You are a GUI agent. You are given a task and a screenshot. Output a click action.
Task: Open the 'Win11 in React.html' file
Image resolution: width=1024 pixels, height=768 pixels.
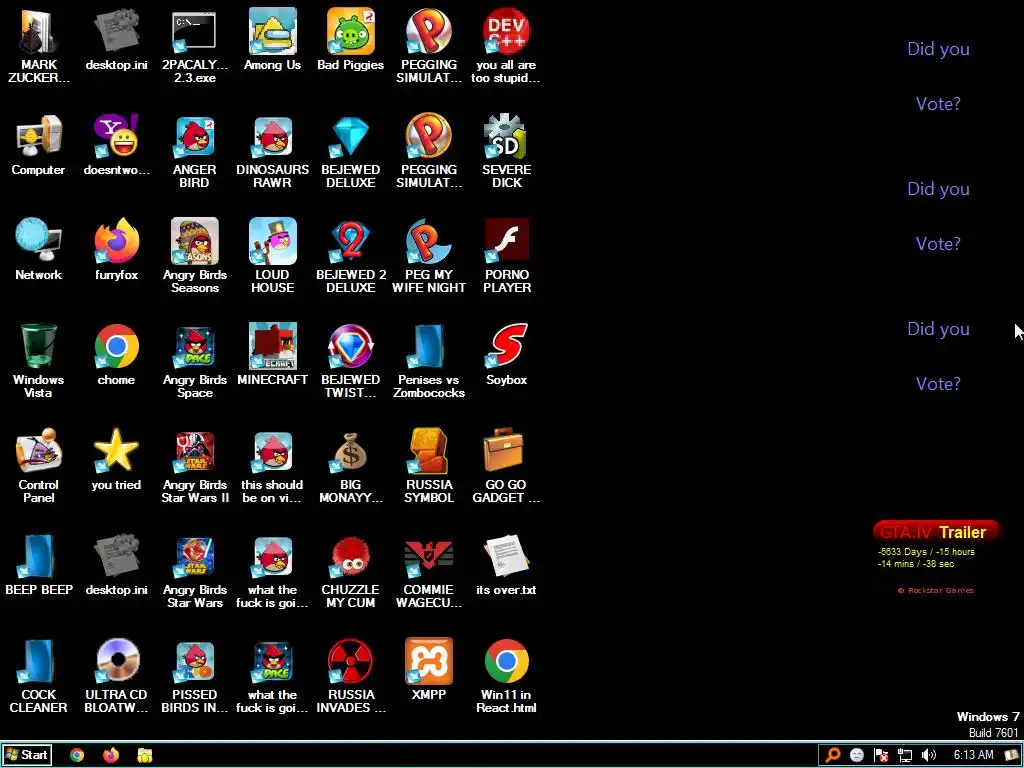tap(506, 677)
